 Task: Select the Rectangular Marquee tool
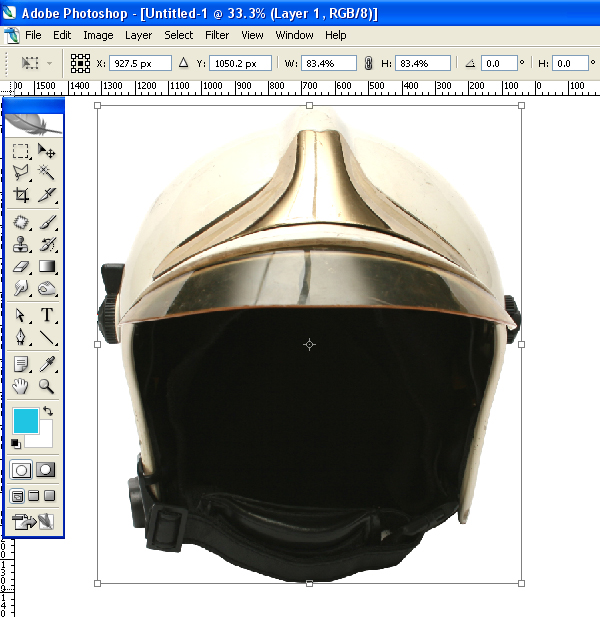20,151
